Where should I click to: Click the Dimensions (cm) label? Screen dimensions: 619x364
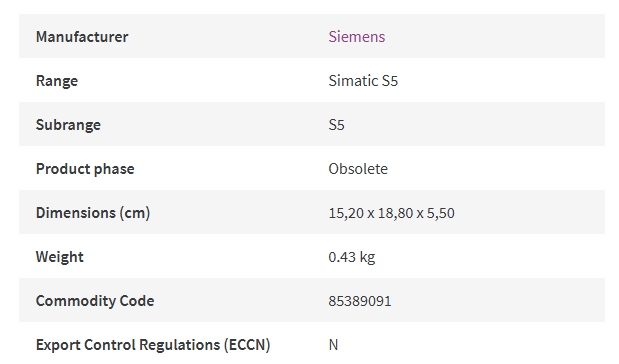click(x=93, y=213)
